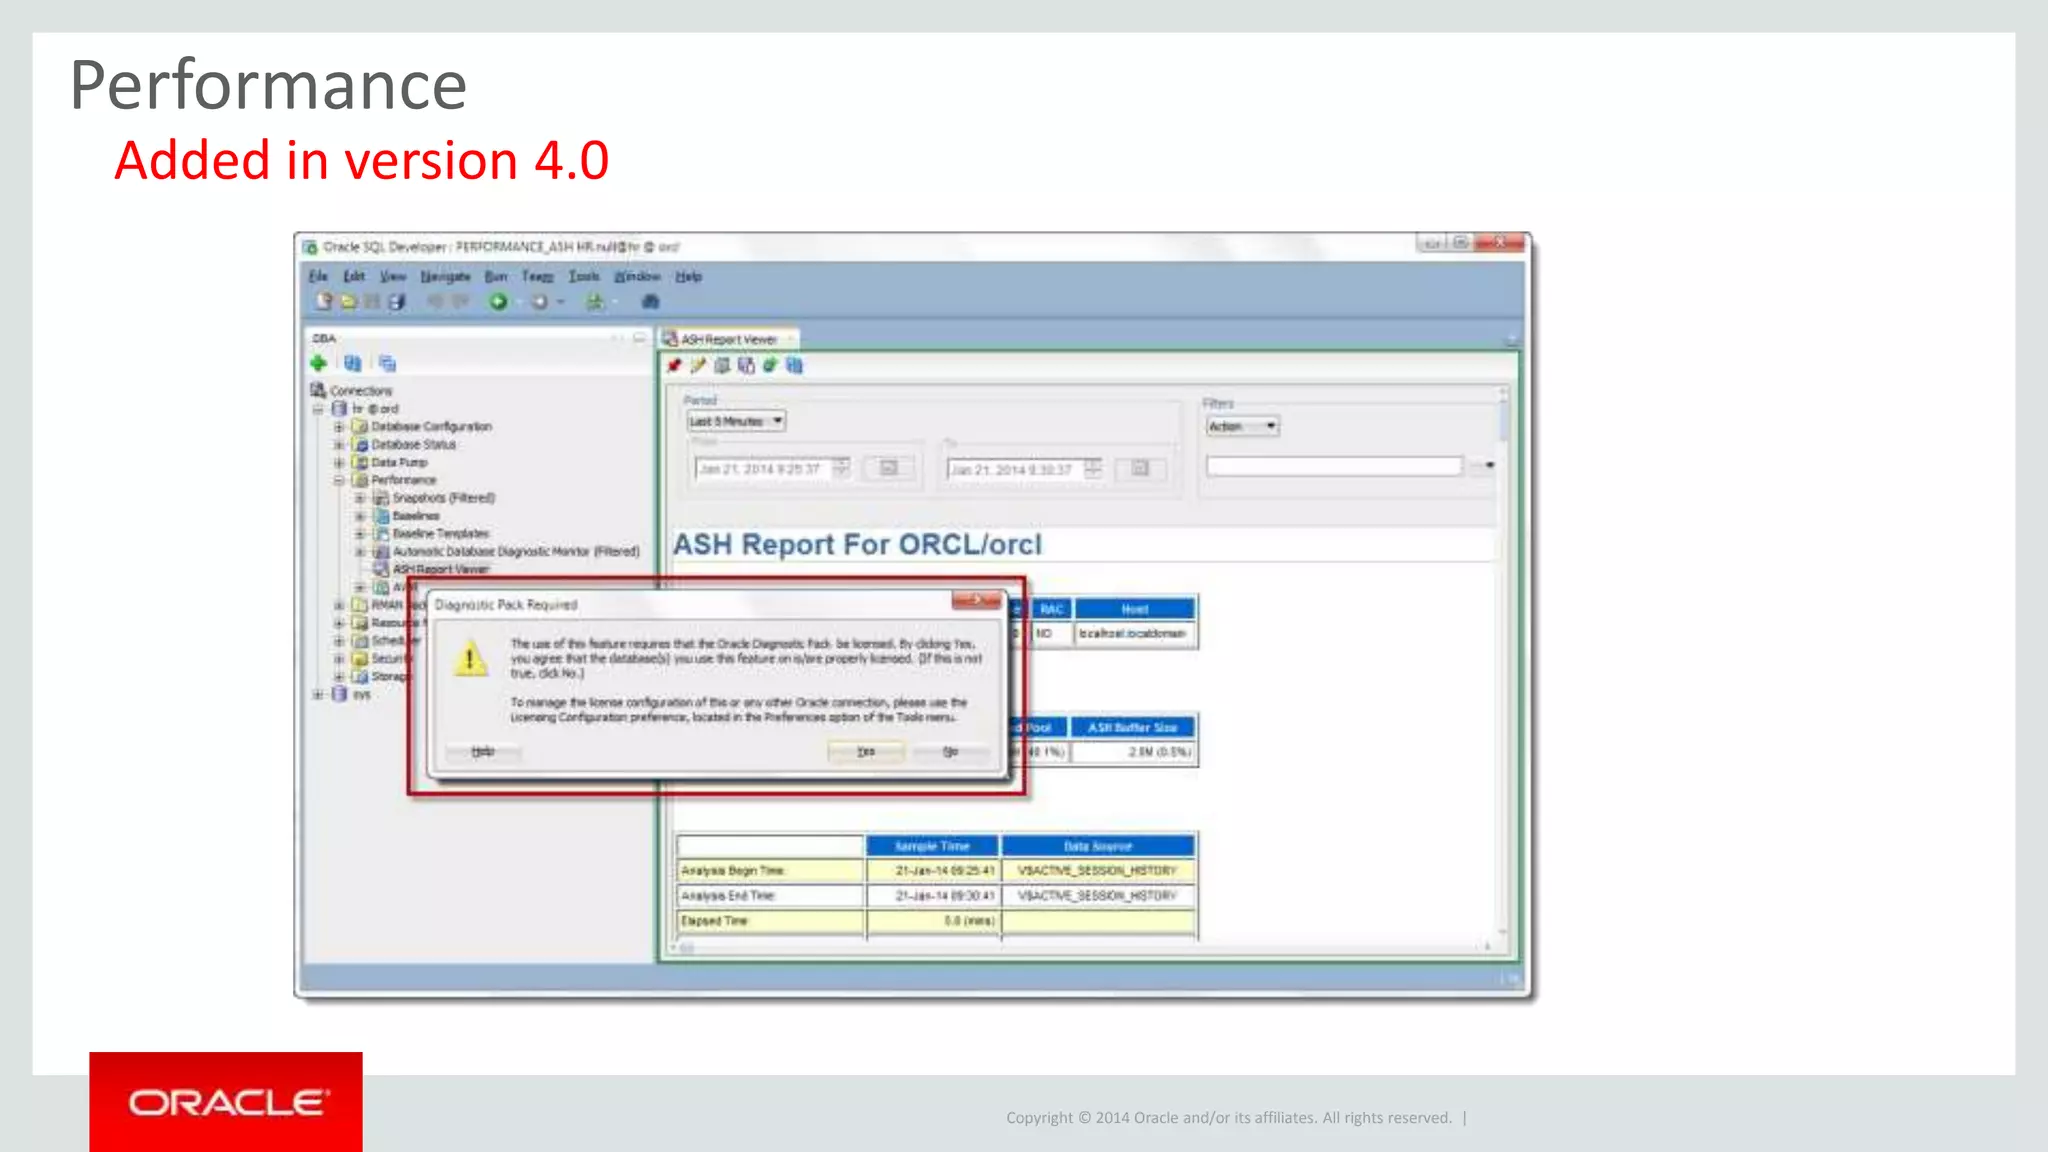Click the green Run toolbar icon

click(x=498, y=301)
